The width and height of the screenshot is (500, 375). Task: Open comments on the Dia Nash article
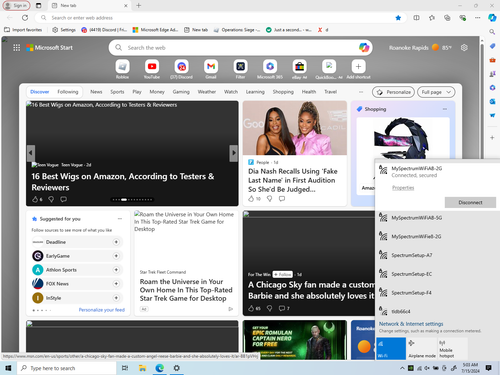tap(282, 199)
